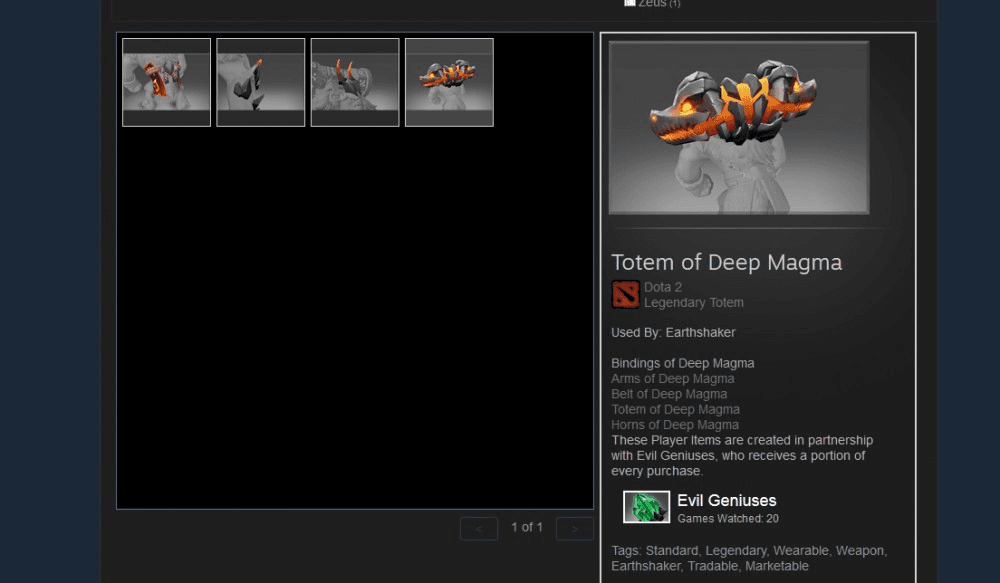Click the Bindings of Deep Magma set name
This screenshot has height=583, width=1000.
pyautogui.click(x=682, y=363)
